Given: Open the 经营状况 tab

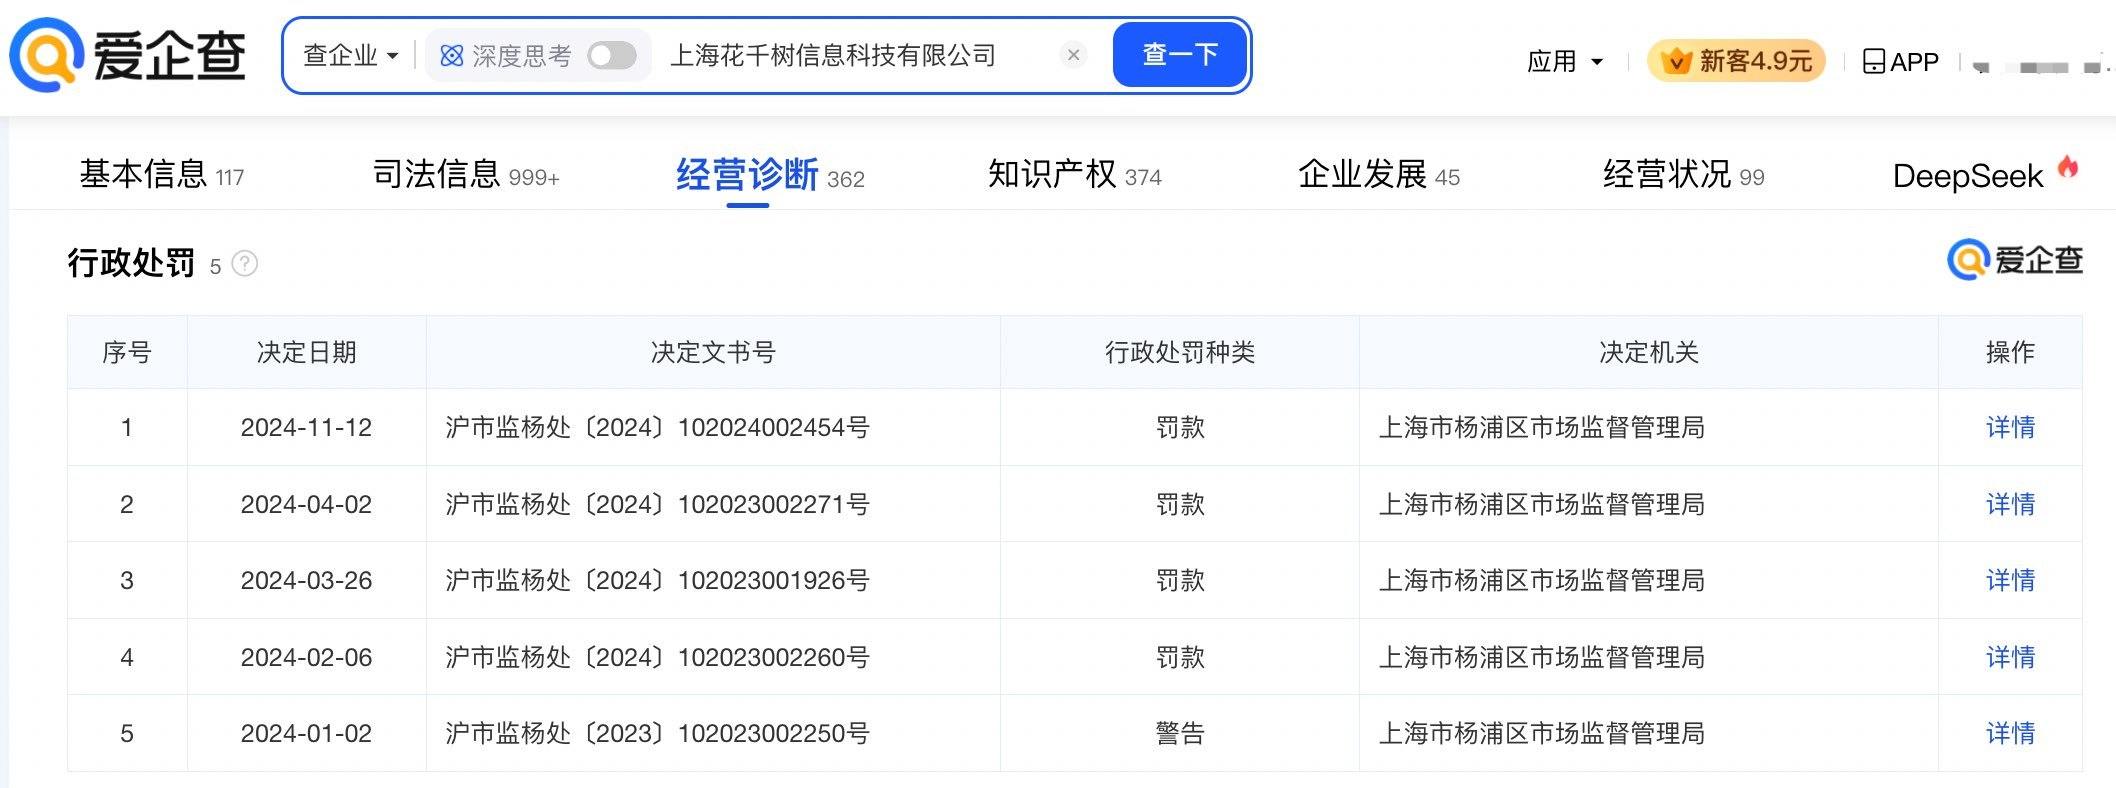Looking at the screenshot, I should tap(1684, 175).
